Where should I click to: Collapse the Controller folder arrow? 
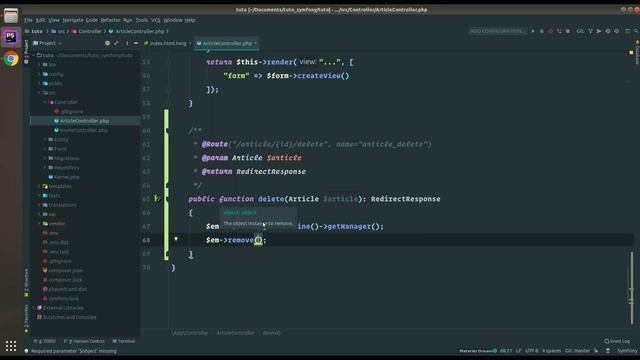(x=45, y=102)
